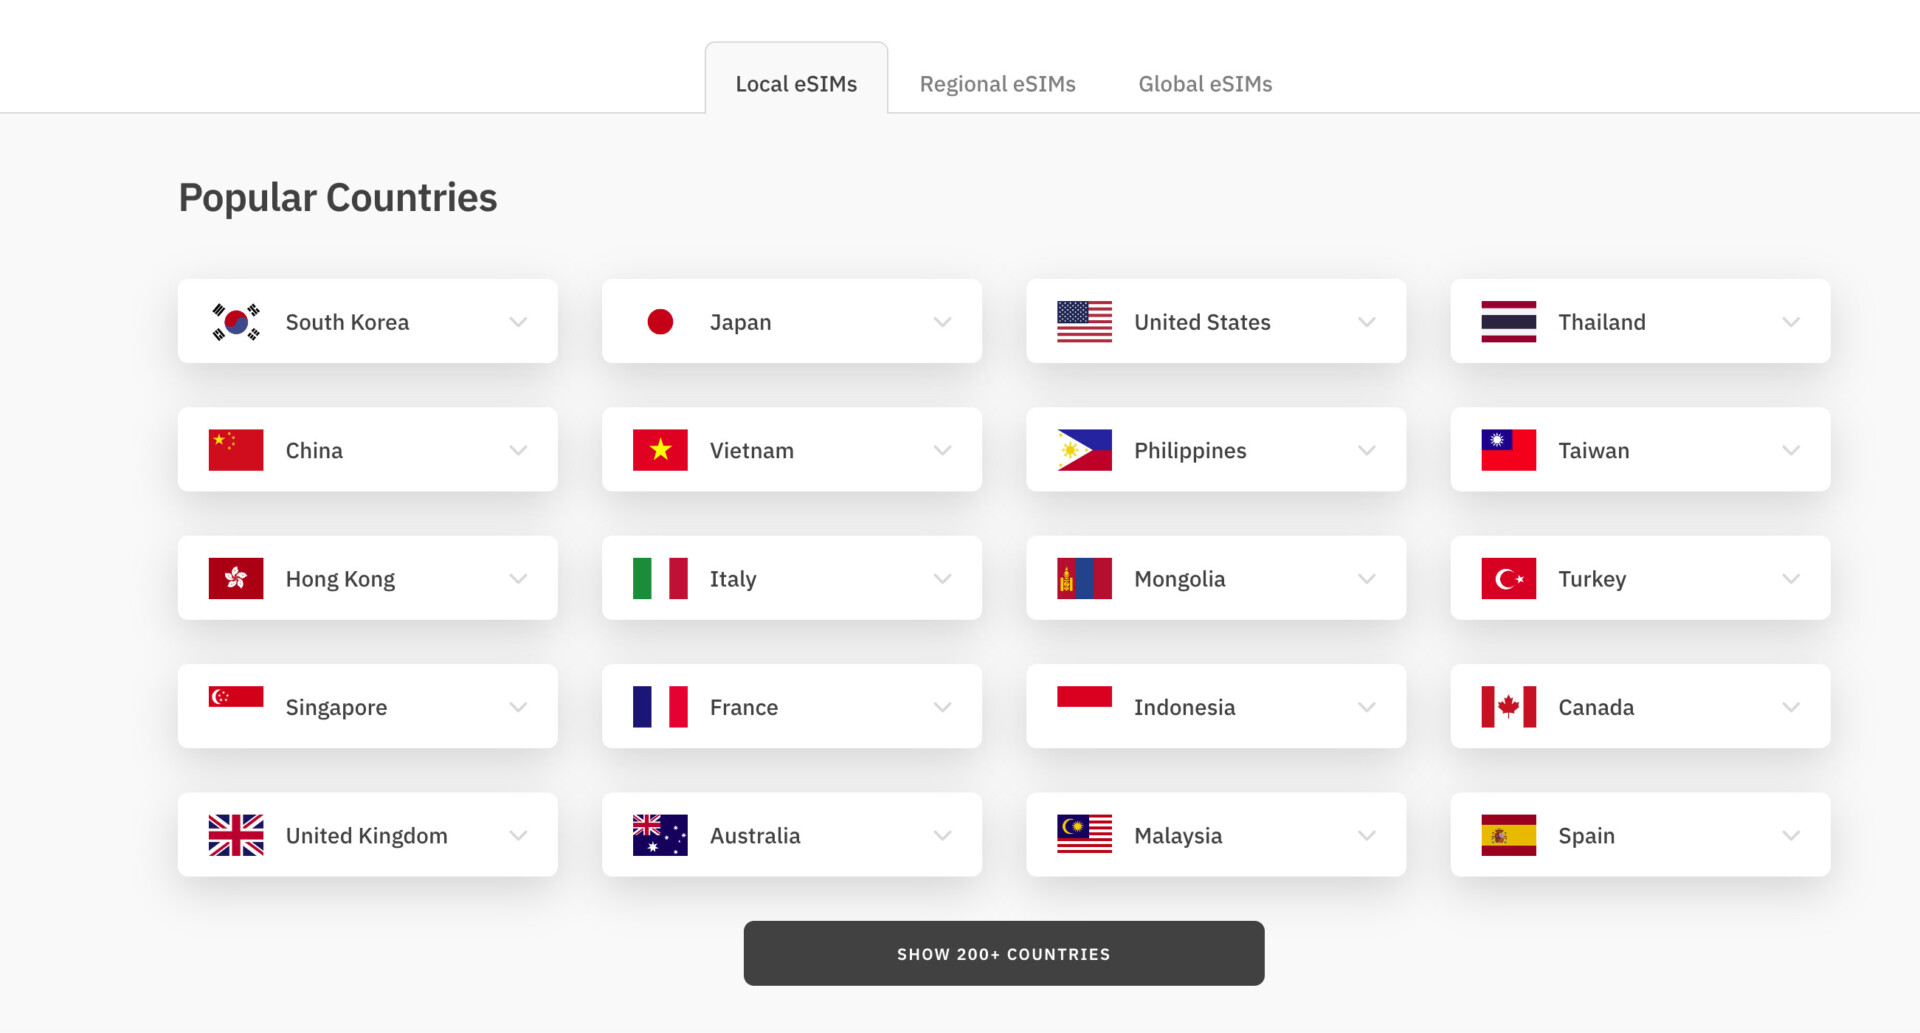Image resolution: width=1920 pixels, height=1033 pixels.
Task: Select the Japan country name
Action: coord(740,323)
